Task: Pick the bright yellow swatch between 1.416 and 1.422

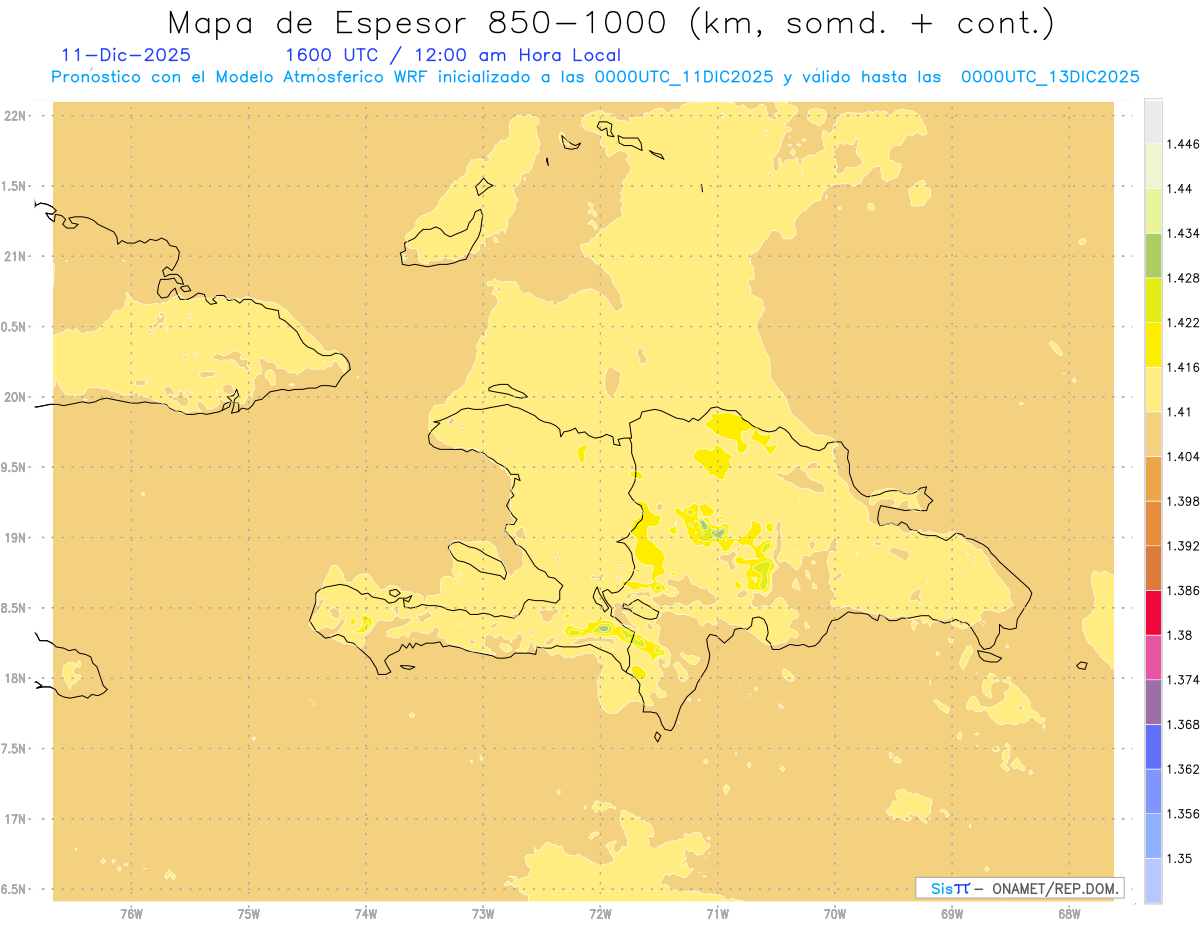Action: click(x=1153, y=345)
